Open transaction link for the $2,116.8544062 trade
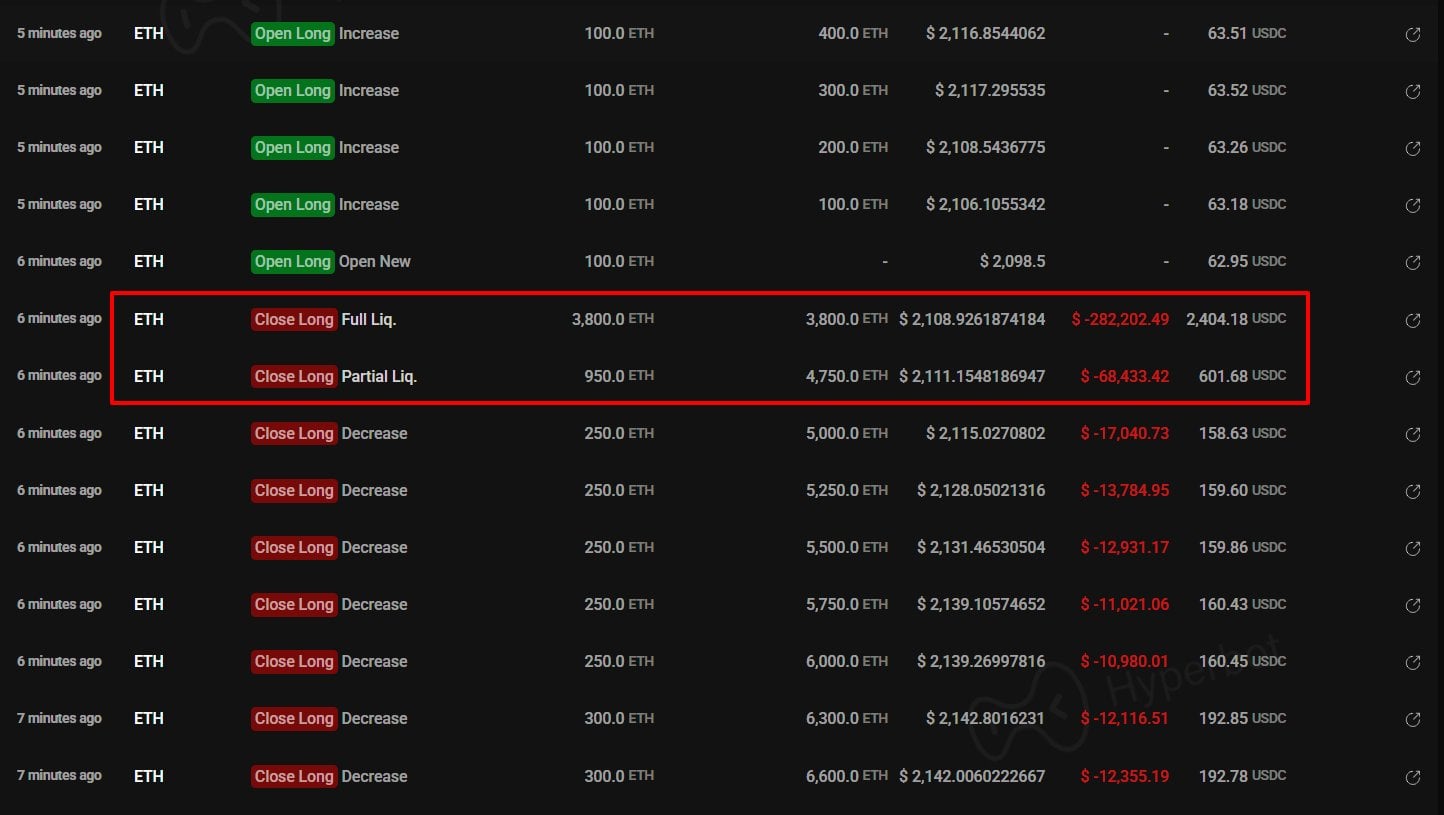 pyautogui.click(x=1413, y=34)
